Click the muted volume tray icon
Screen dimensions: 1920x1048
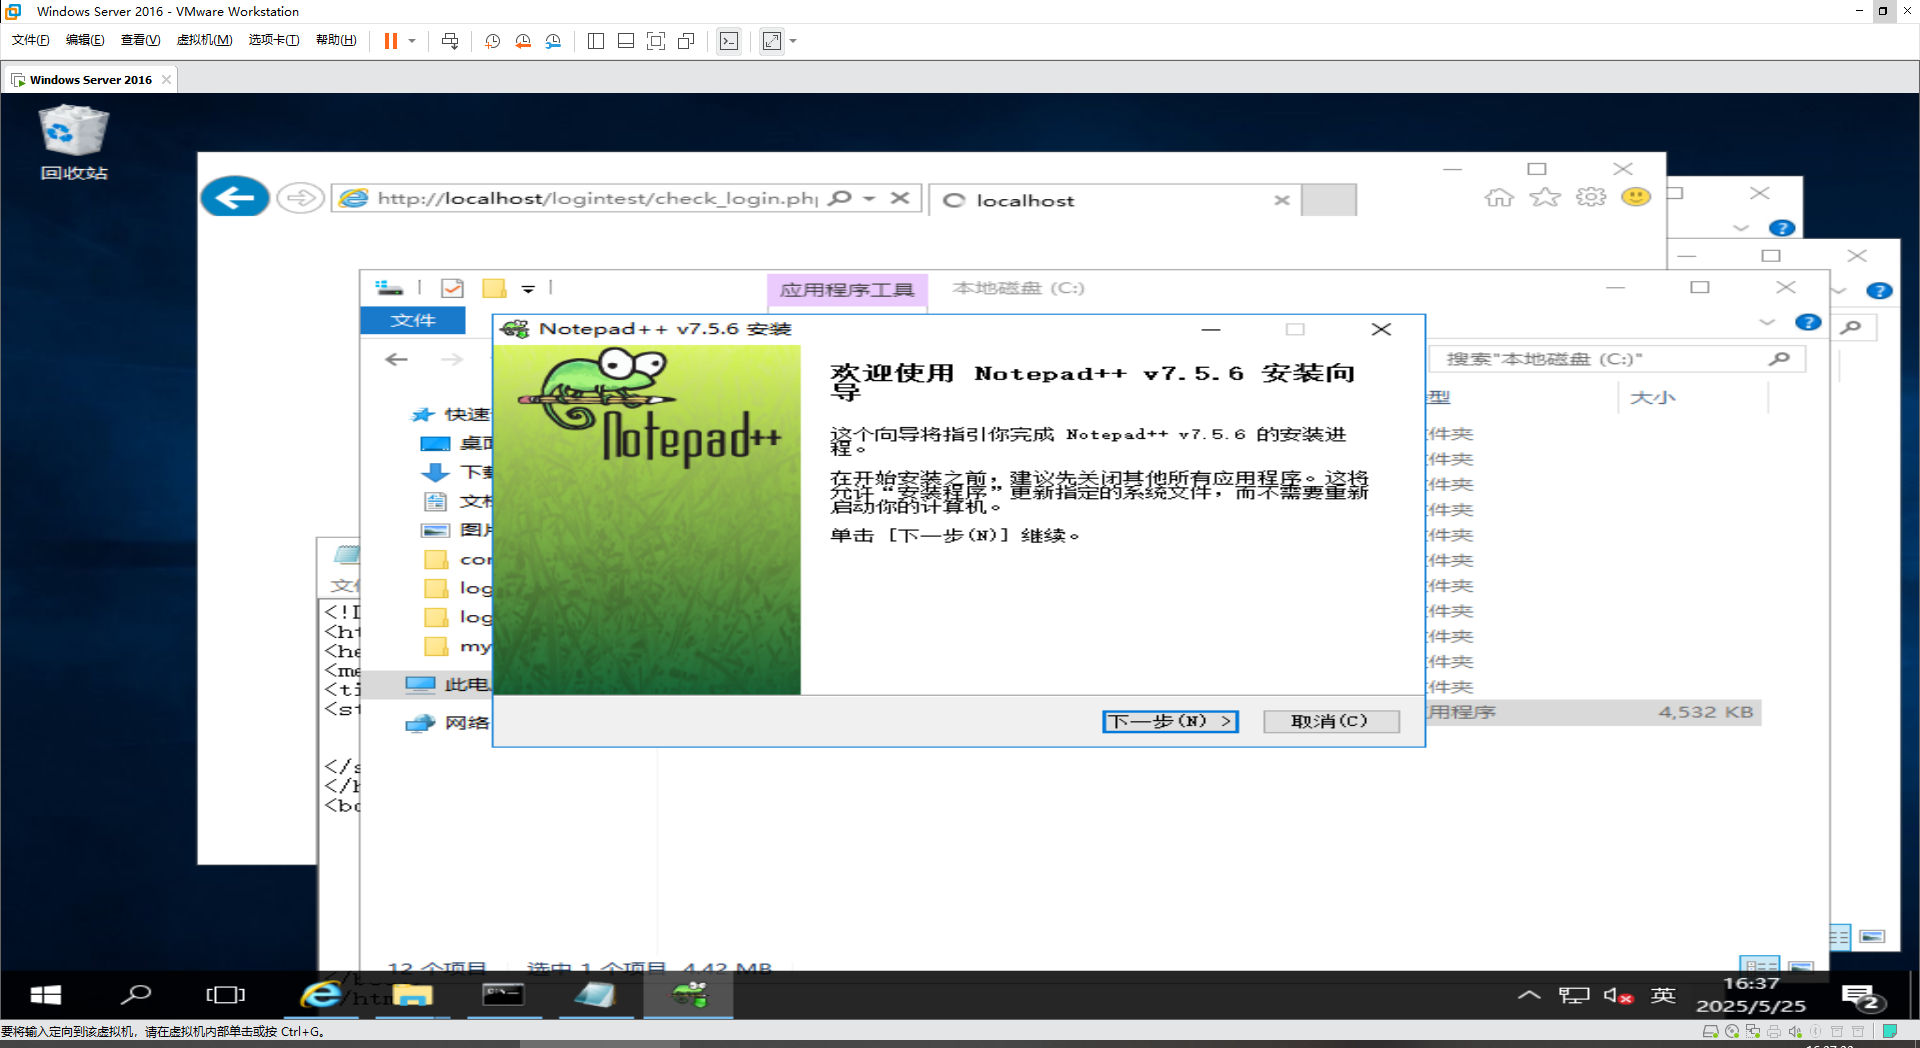1618,995
